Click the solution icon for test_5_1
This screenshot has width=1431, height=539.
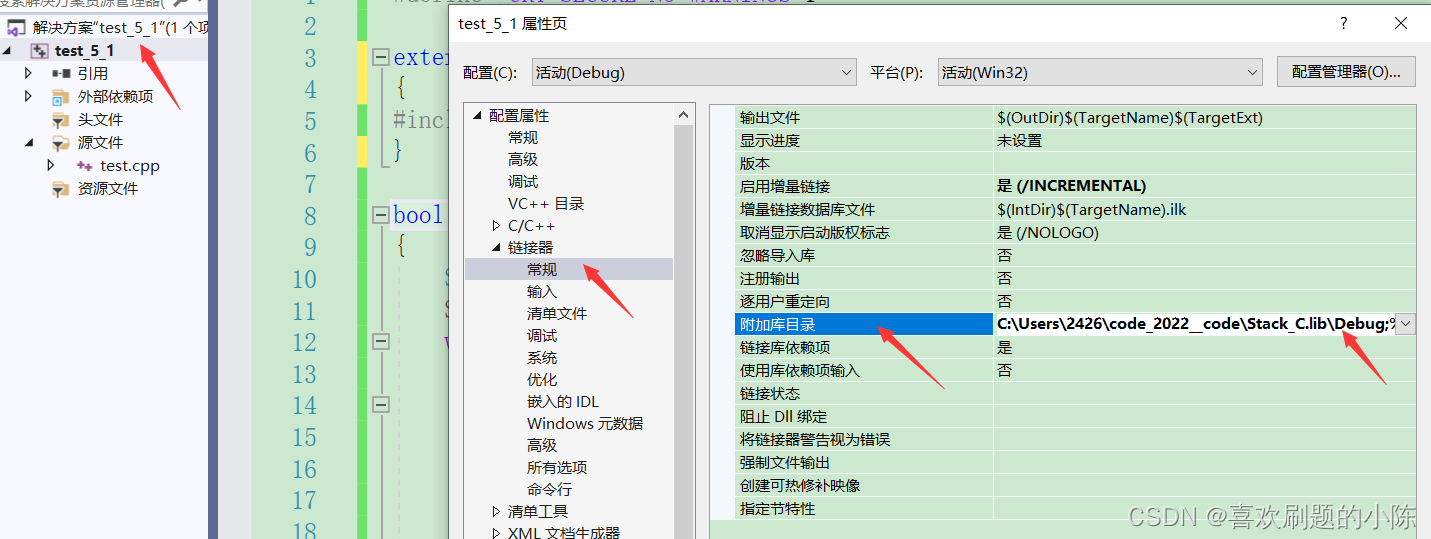click(16, 28)
